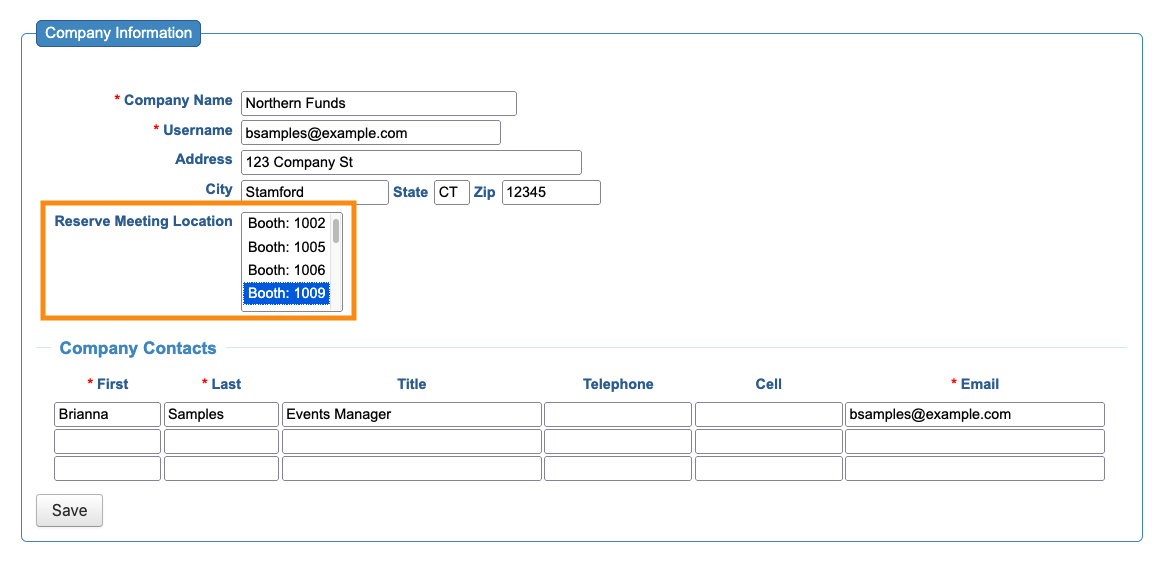Edit the Address text field
Viewport: 1167px width, 568px height.
pos(410,162)
